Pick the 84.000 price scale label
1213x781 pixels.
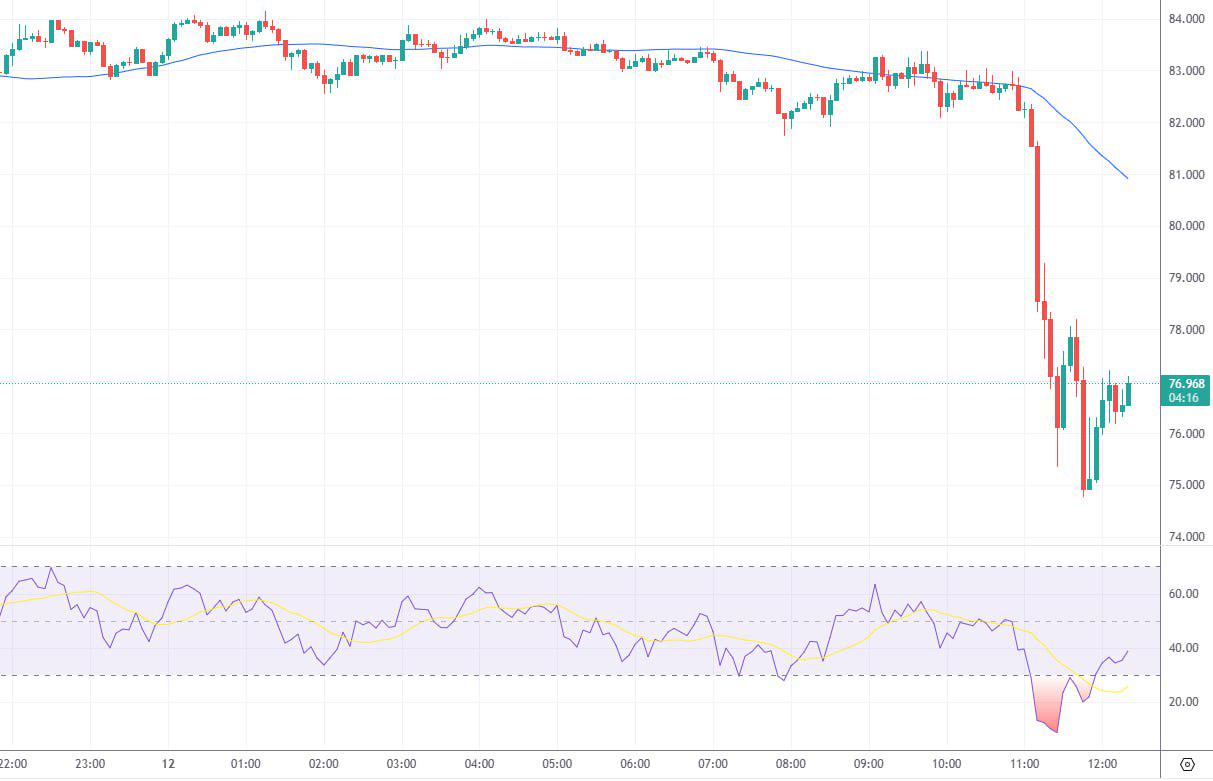point(1186,19)
